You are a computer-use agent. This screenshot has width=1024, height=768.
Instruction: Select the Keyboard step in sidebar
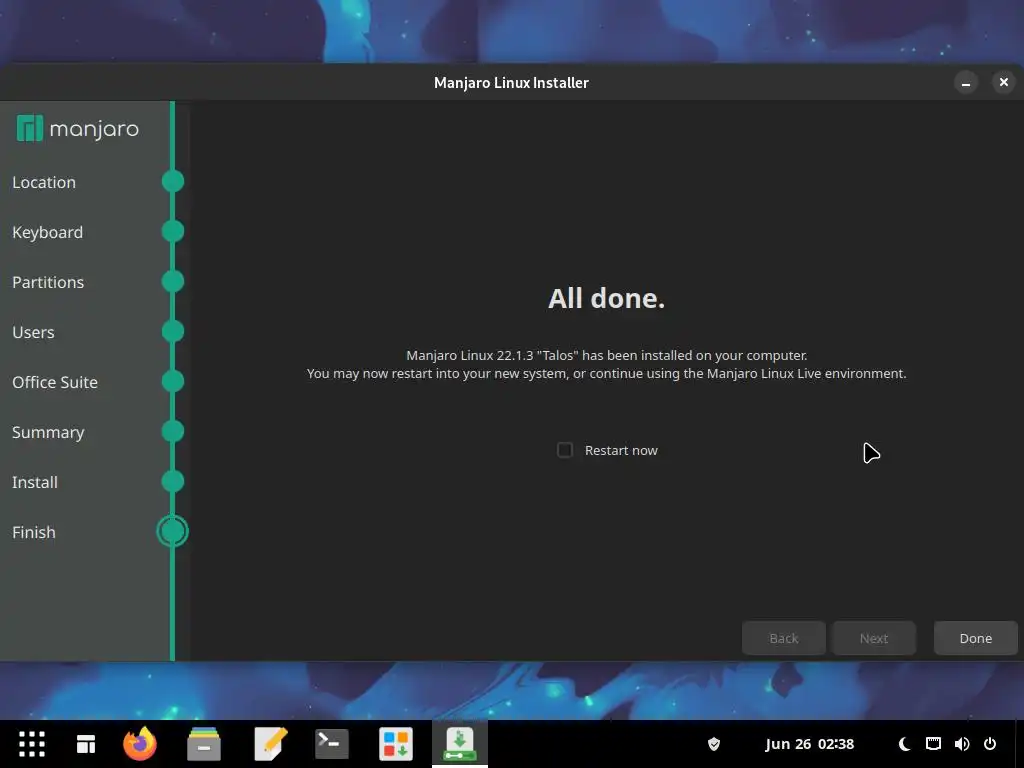47,232
